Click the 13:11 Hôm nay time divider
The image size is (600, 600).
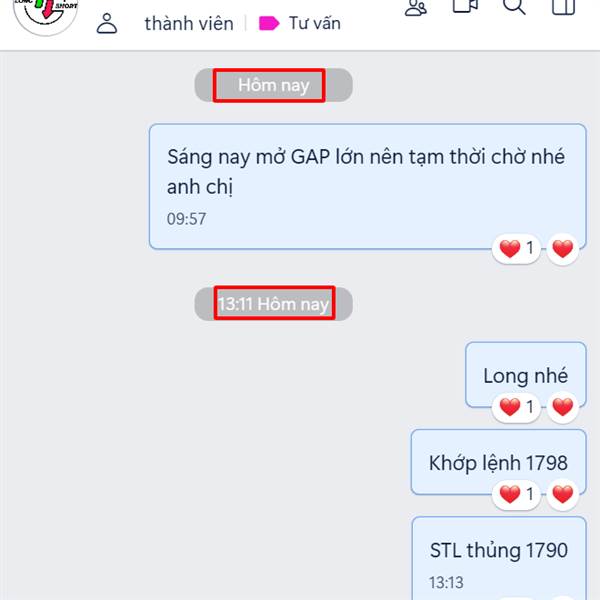(x=273, y=304)
